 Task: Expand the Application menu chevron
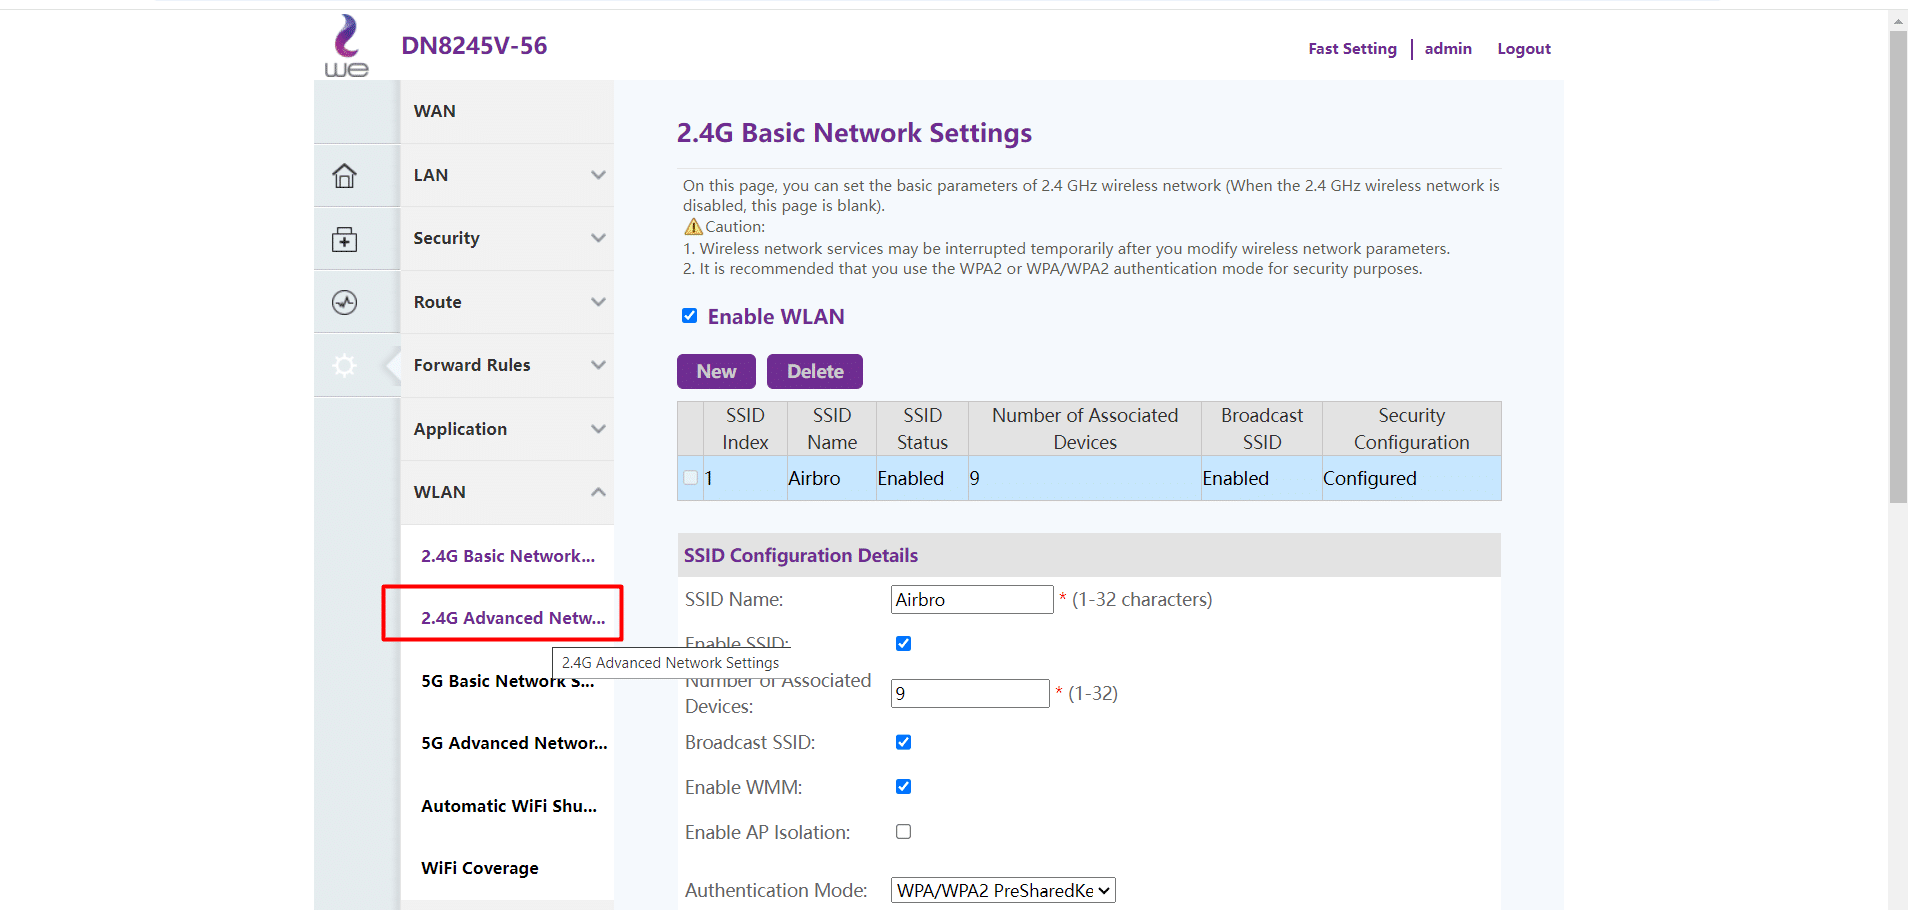click(x=598, y=429)
